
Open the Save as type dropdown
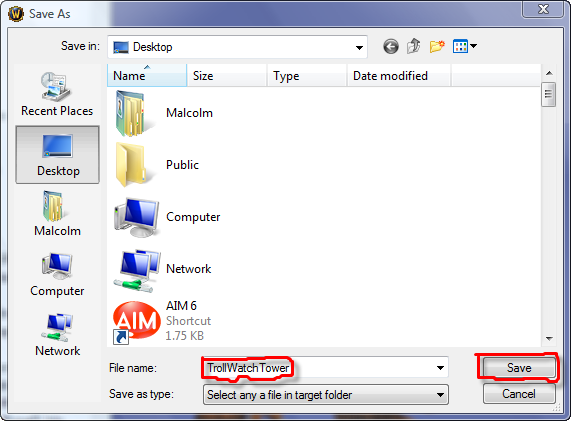(x=326, y=395)
